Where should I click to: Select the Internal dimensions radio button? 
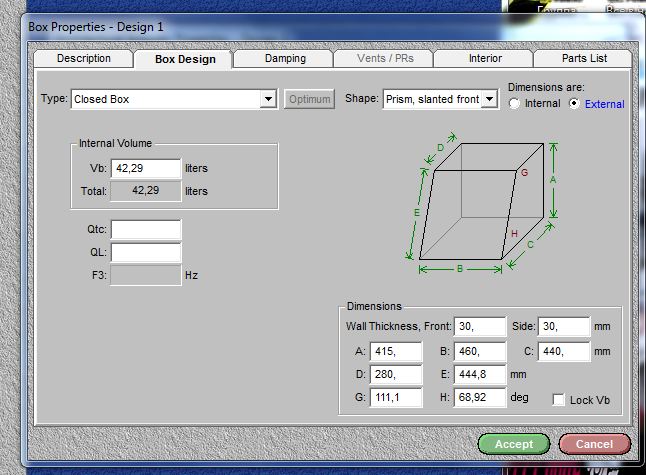515,104
